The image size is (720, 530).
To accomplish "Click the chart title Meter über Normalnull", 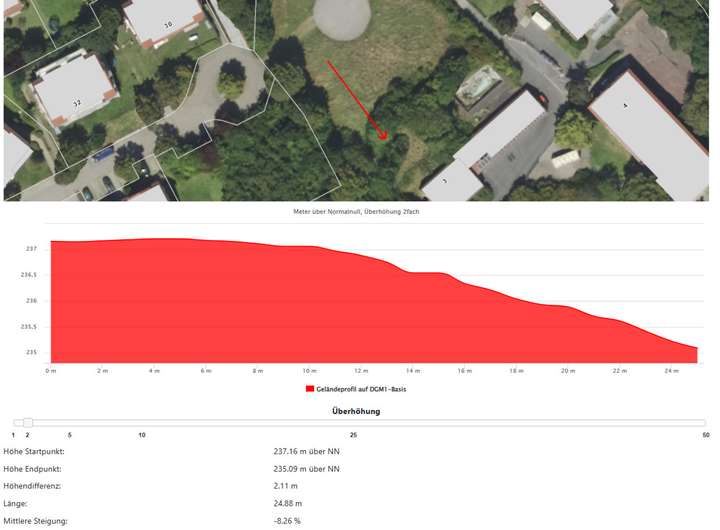I will point(362,212).
